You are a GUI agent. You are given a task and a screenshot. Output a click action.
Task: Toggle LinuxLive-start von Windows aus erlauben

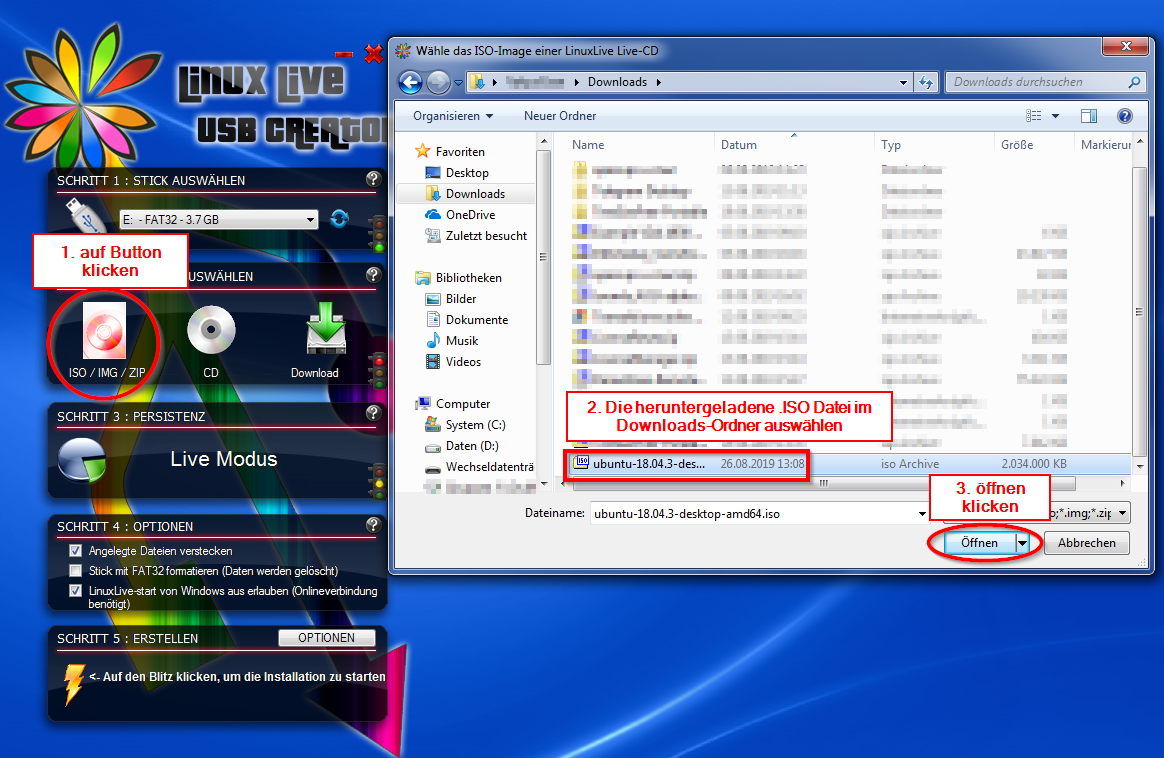(x=75, y=591)
